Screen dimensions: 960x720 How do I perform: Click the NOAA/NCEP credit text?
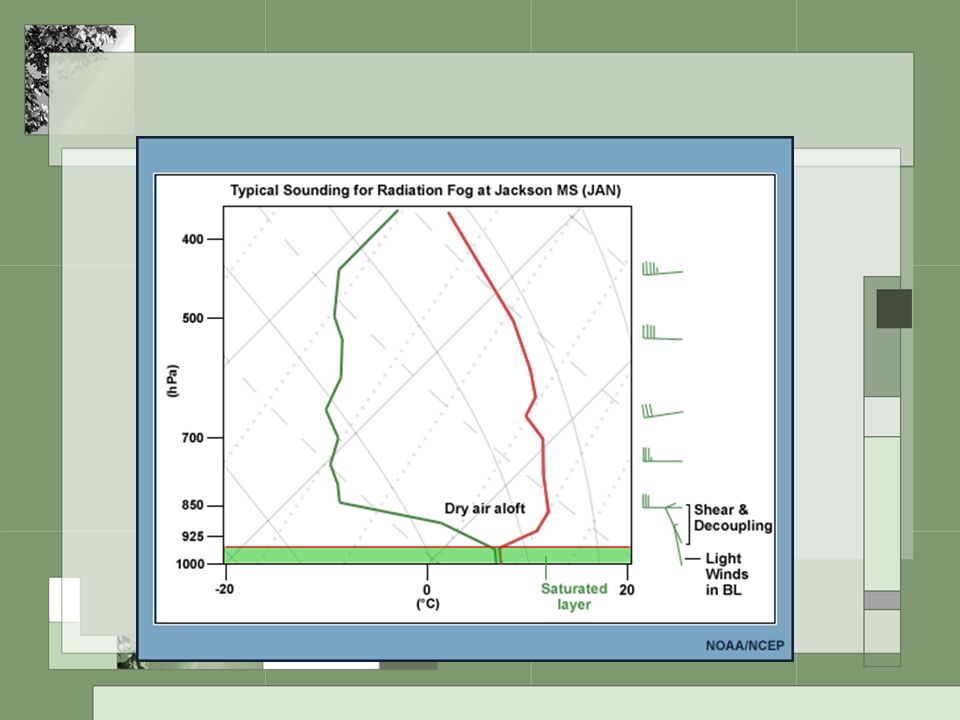pos(744,645)
